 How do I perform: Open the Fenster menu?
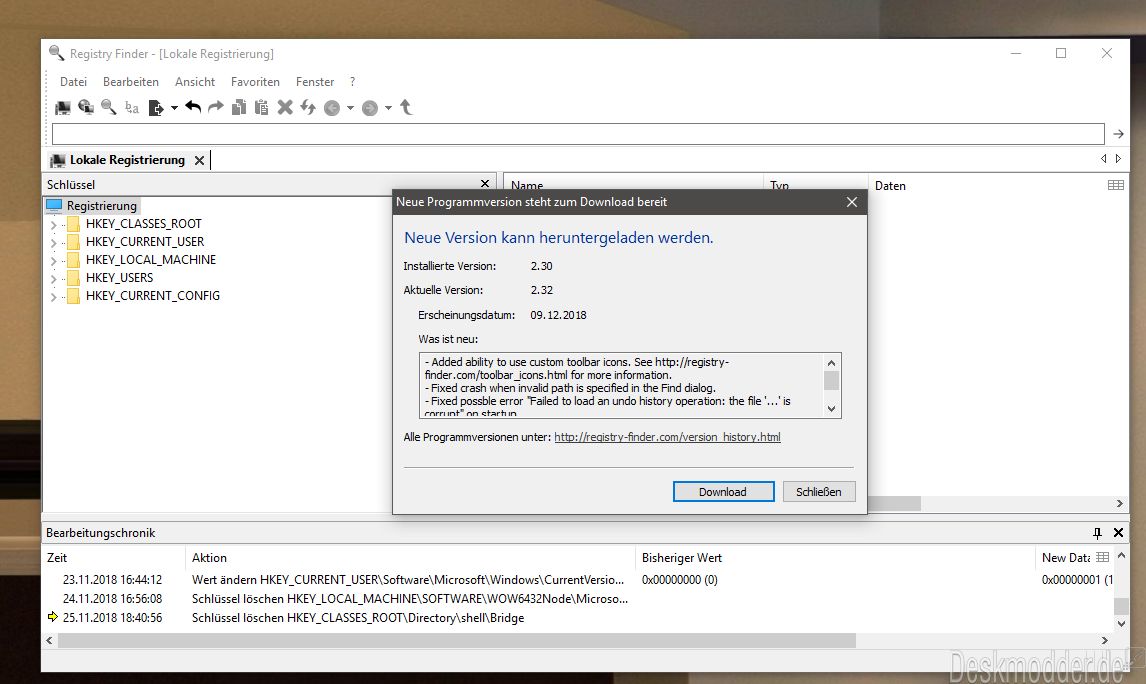(315, 82)
